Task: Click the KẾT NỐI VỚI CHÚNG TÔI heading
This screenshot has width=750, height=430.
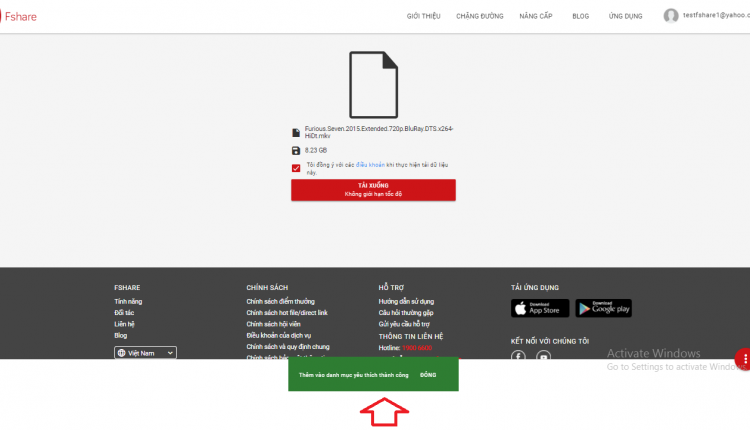Action: 550,341
